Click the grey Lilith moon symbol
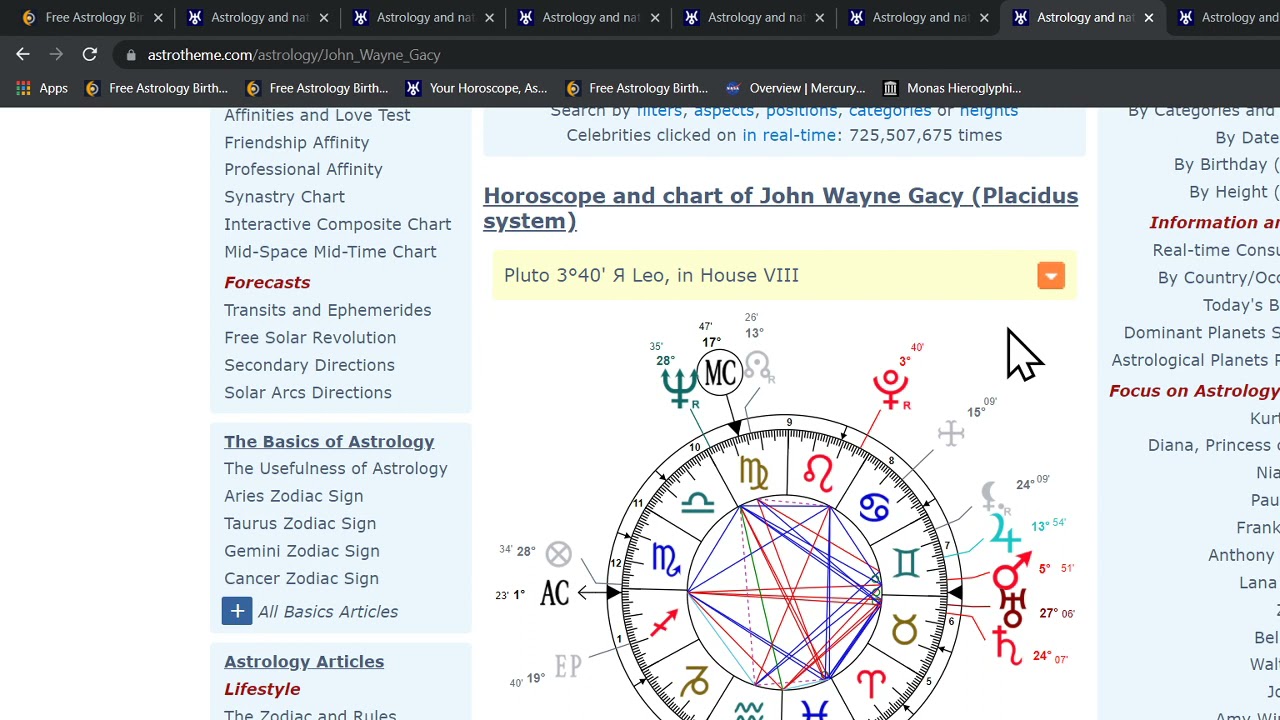This screenshot has width=1280, height=720. pos(990,494)
